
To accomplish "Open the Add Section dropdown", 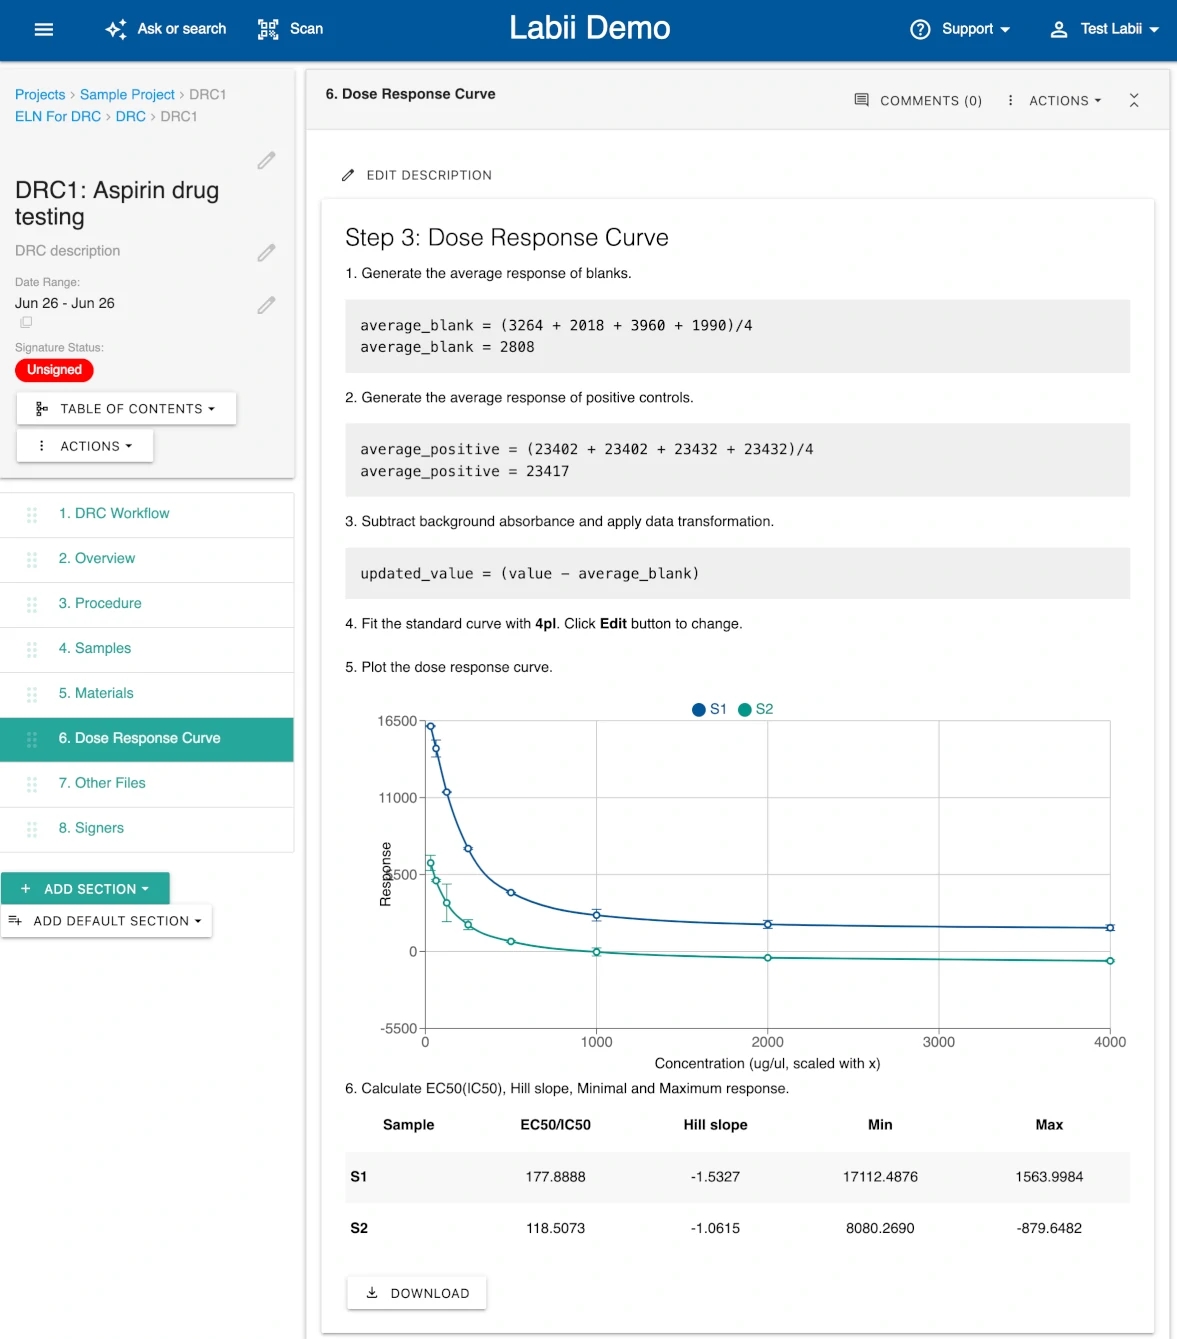I will pos(85,889).
